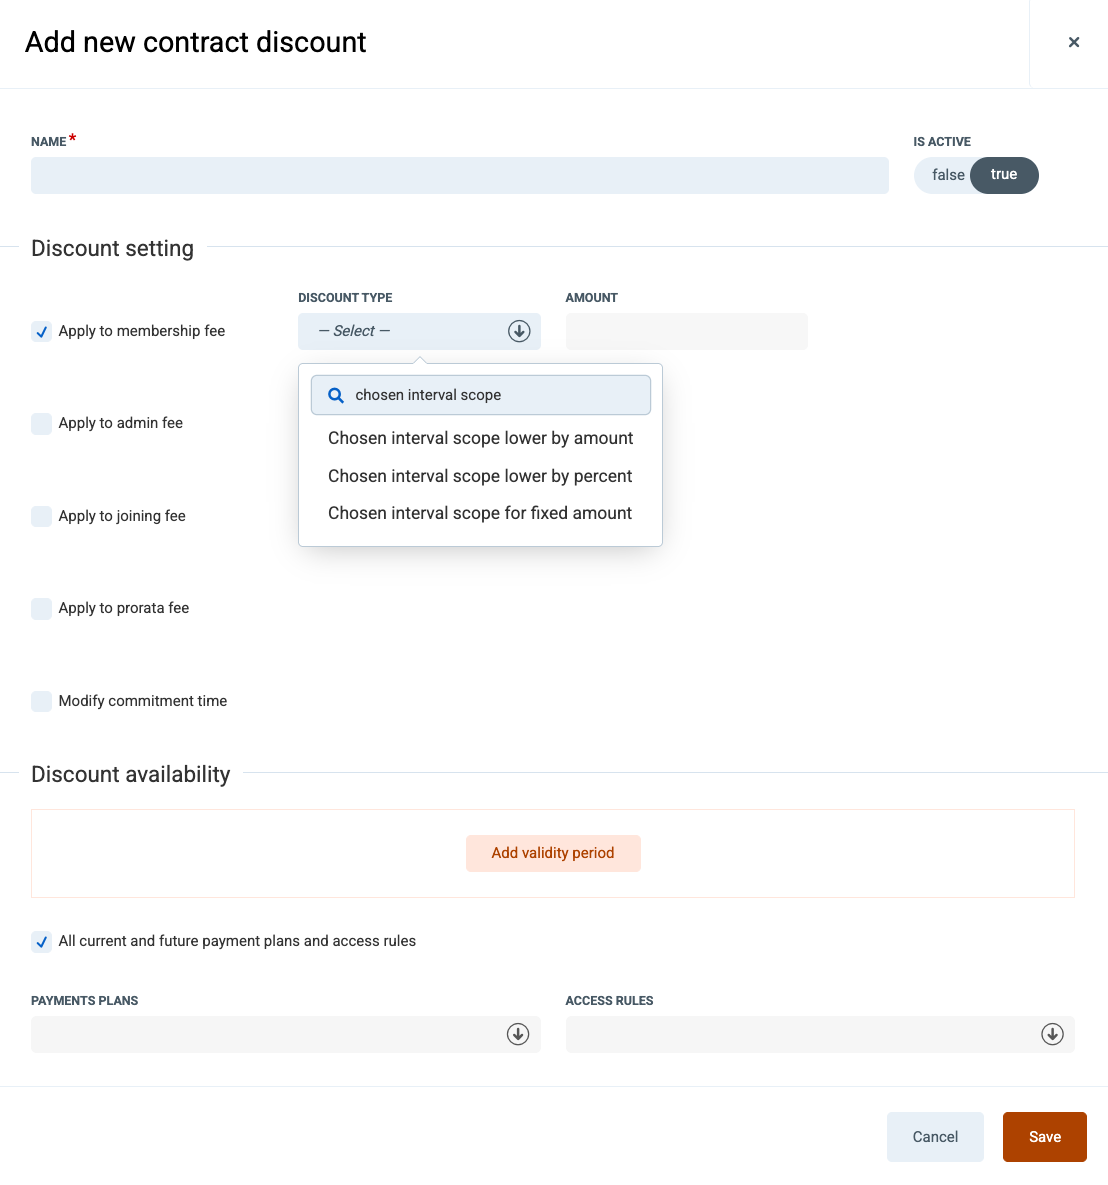Check Apply to joining fee
This screenshot has height=1185, width=1108.
pyautogui.click(x=42, y=516)
